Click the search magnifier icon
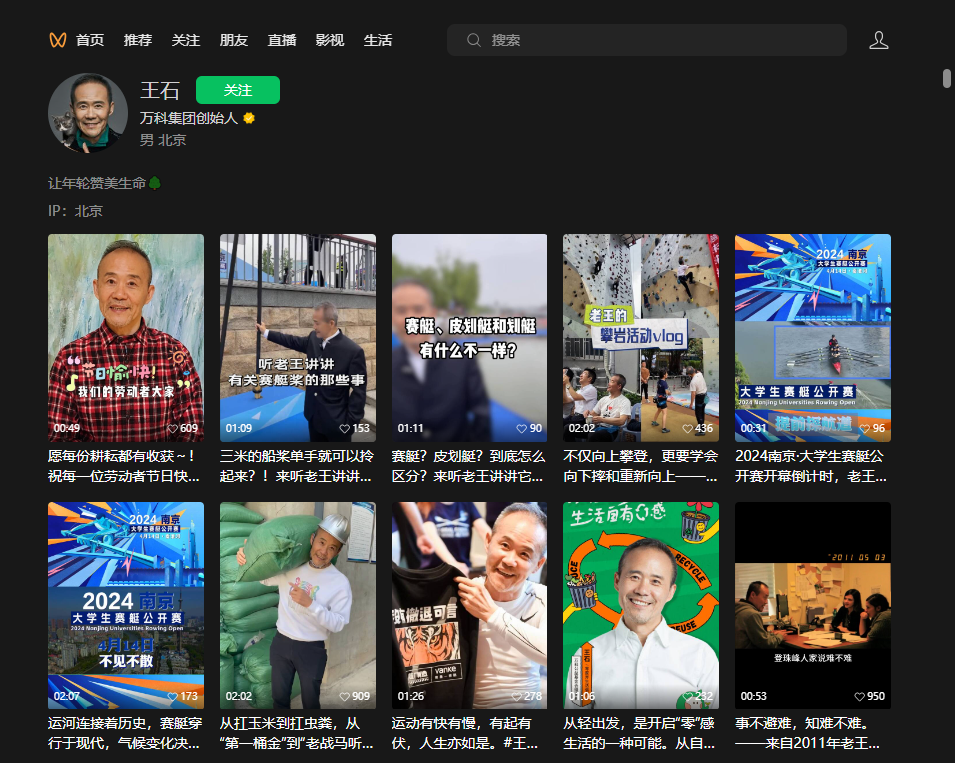The image size is (955, 763). click(473, 40)
